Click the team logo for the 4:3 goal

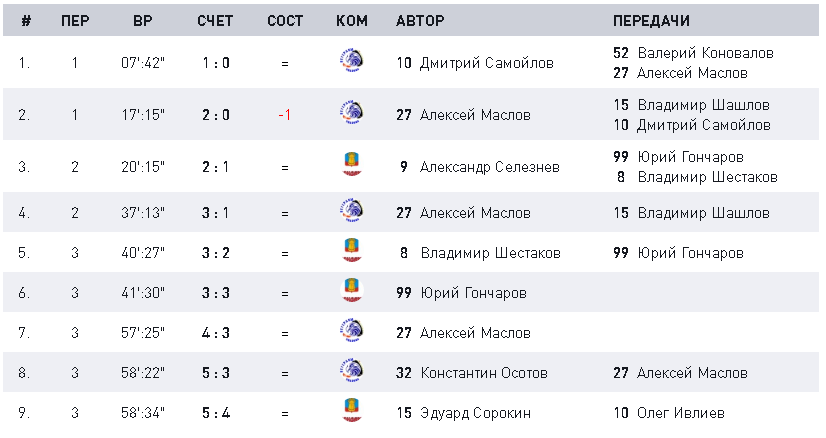tap(351, 330)
